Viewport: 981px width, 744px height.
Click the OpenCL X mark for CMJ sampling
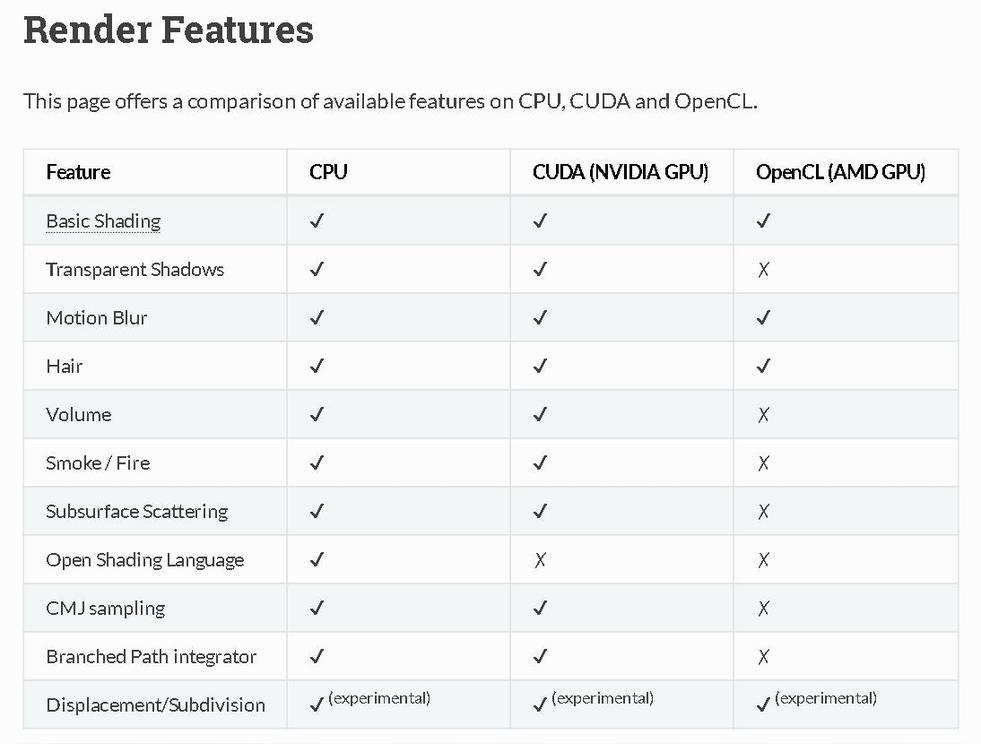pyautogui.click(x=763, y=608)
